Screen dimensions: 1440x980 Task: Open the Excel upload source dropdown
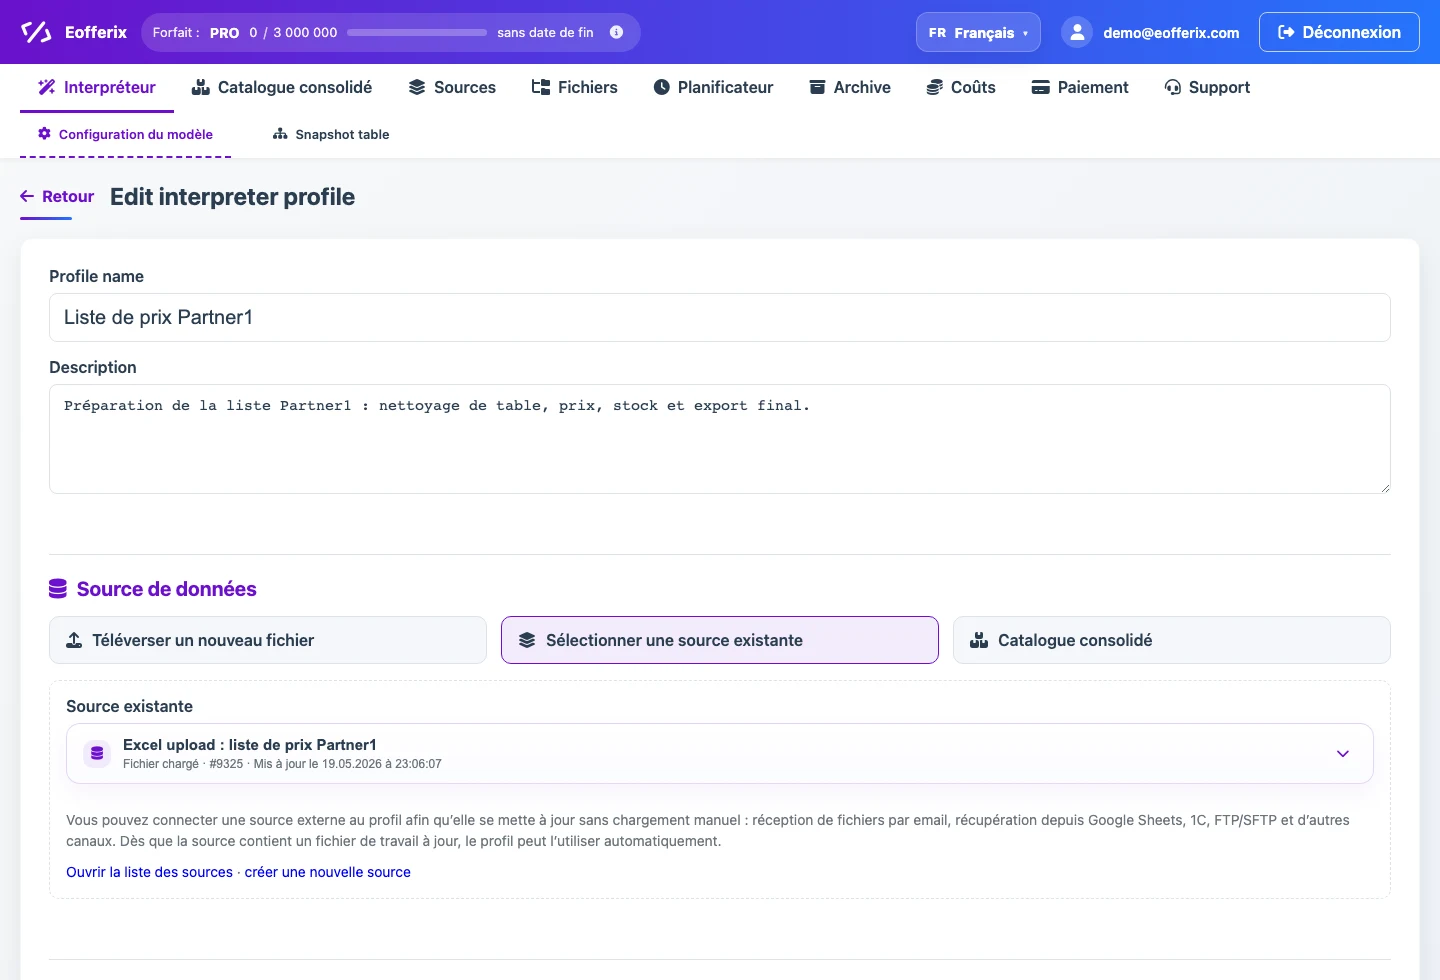pos(720,753)
